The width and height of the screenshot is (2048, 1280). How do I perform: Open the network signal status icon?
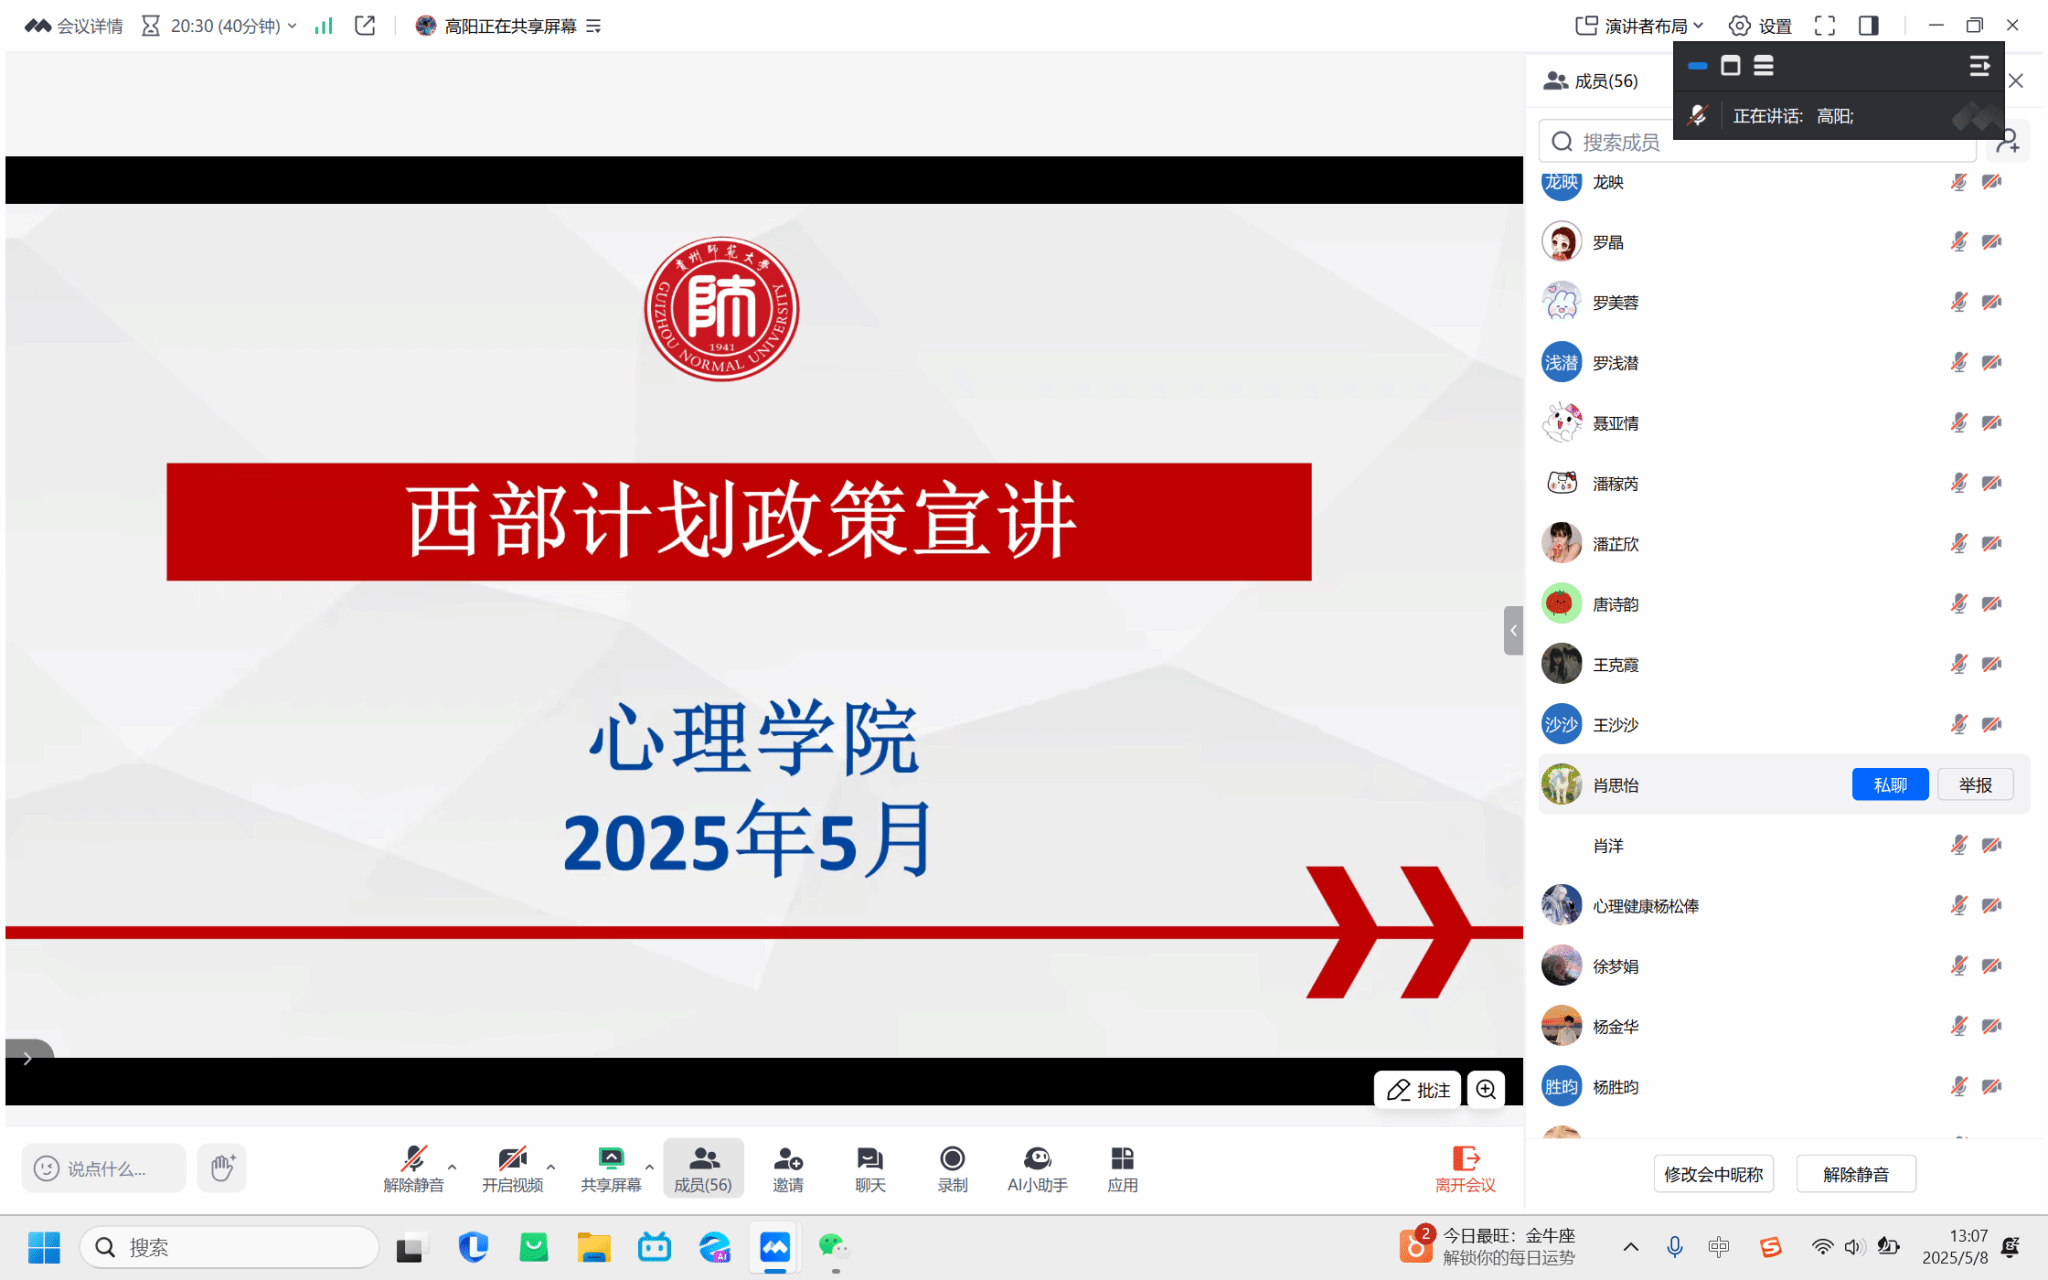(323, 26)
